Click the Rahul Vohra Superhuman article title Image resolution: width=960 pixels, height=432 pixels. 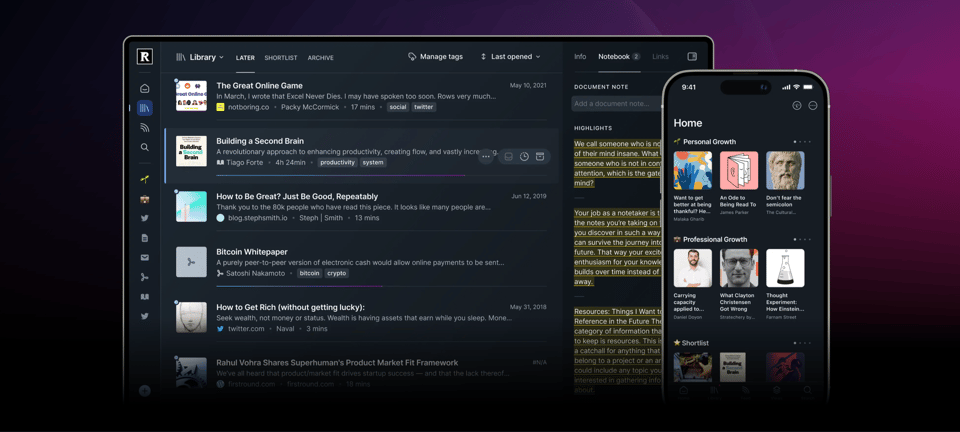[337, 362]
